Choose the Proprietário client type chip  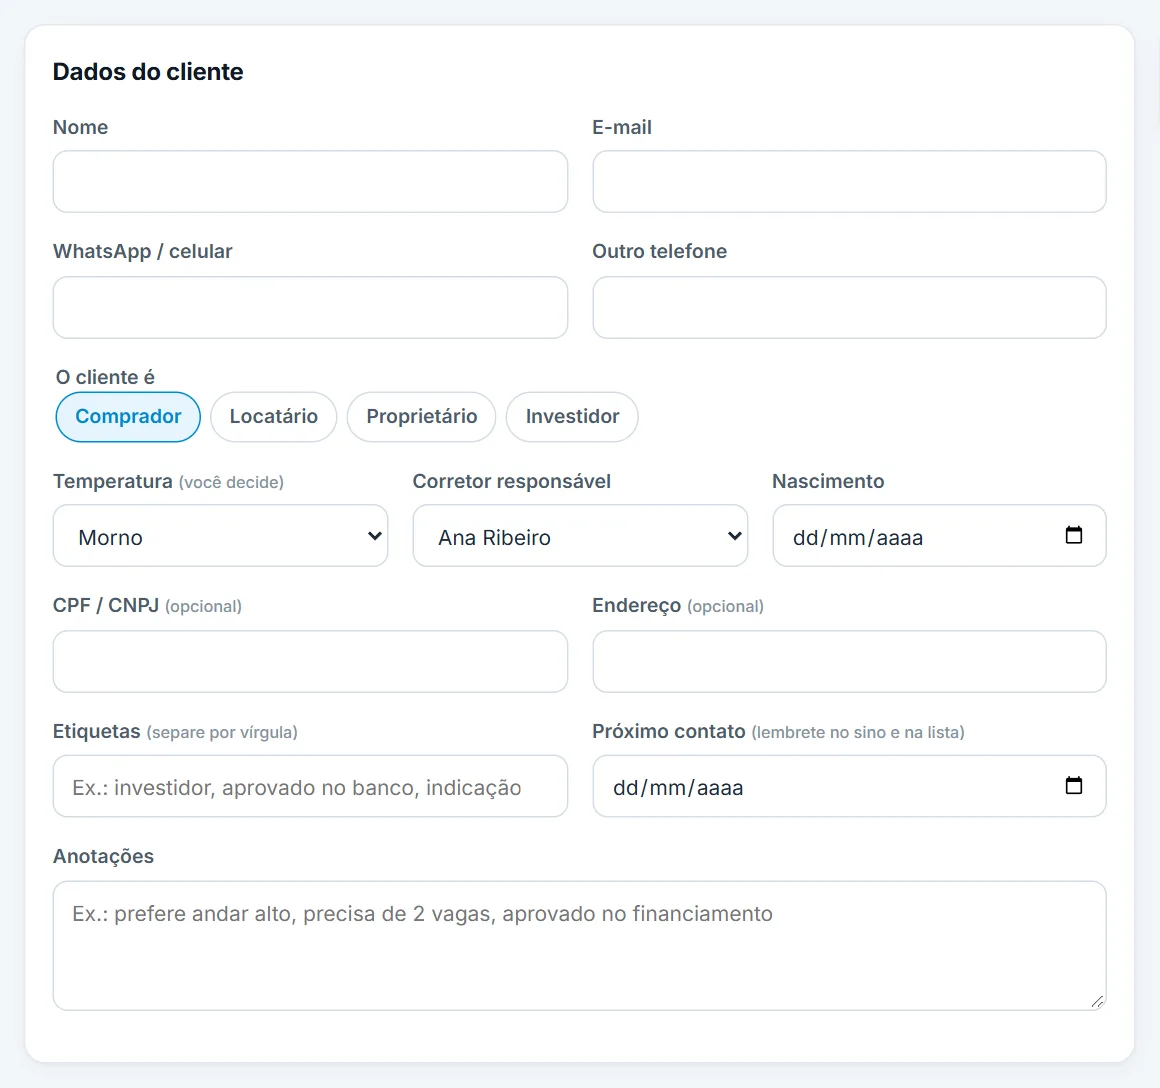422,416
